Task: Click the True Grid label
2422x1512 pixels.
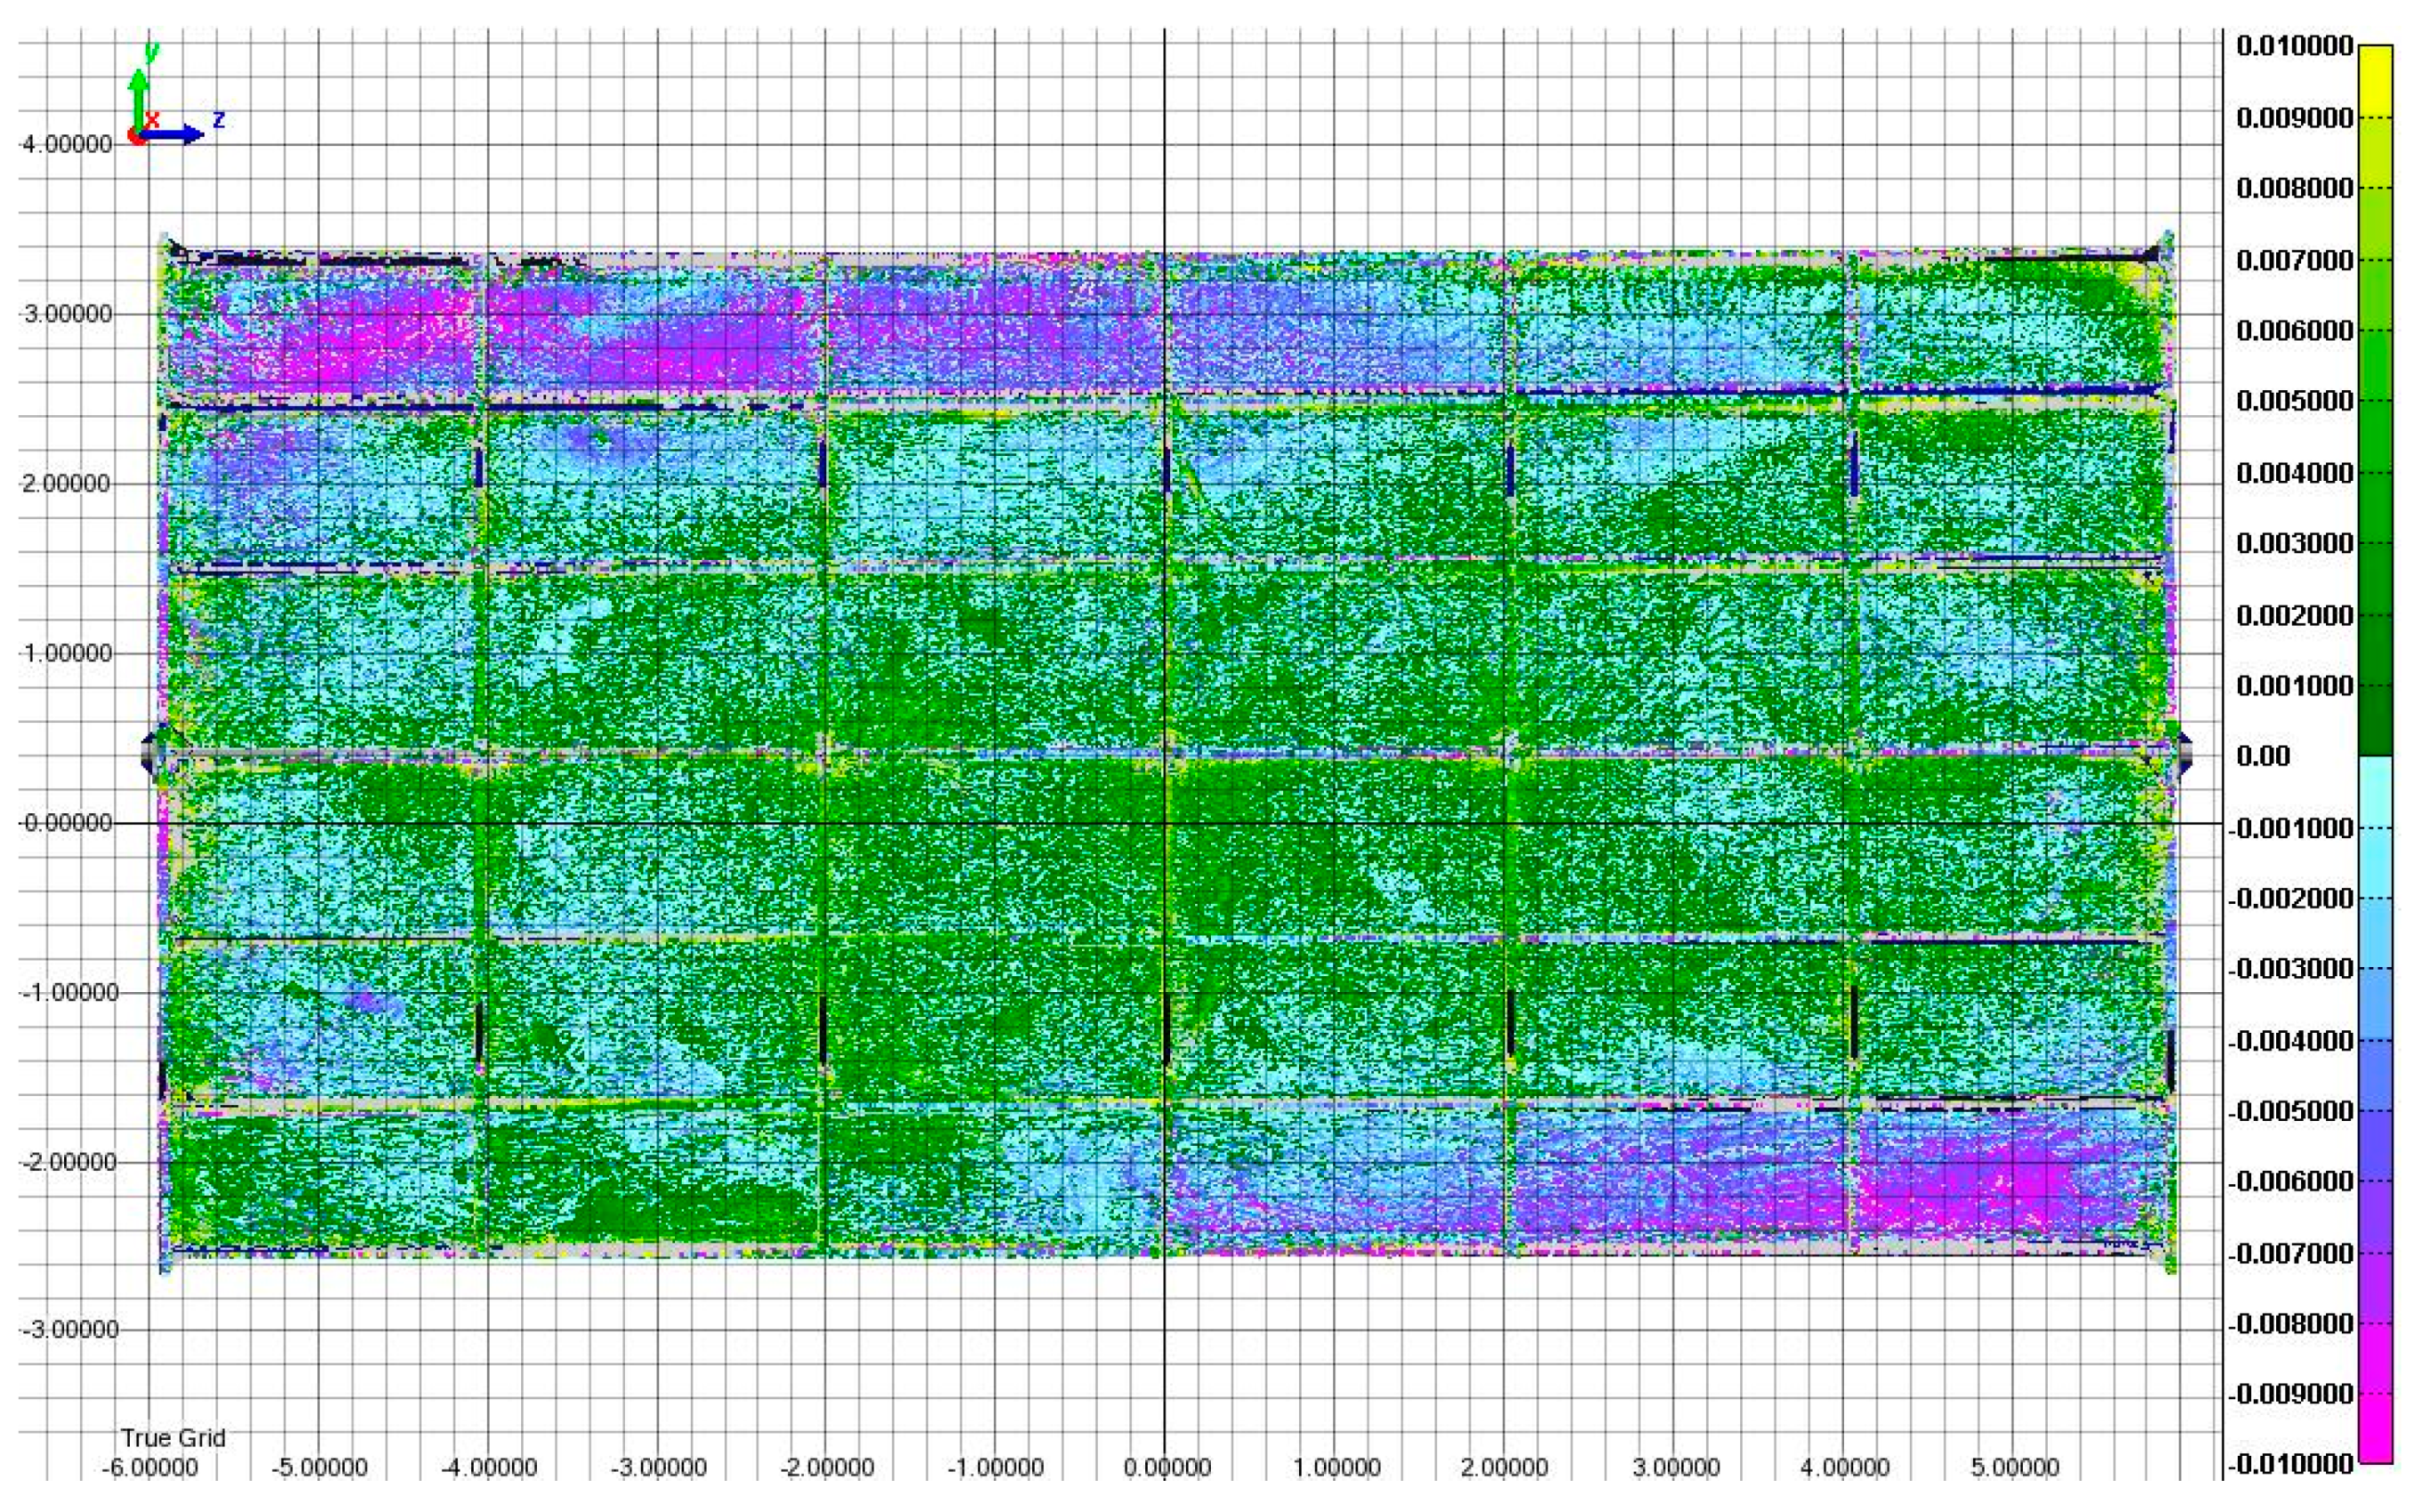Action: tap(173, 1438)
